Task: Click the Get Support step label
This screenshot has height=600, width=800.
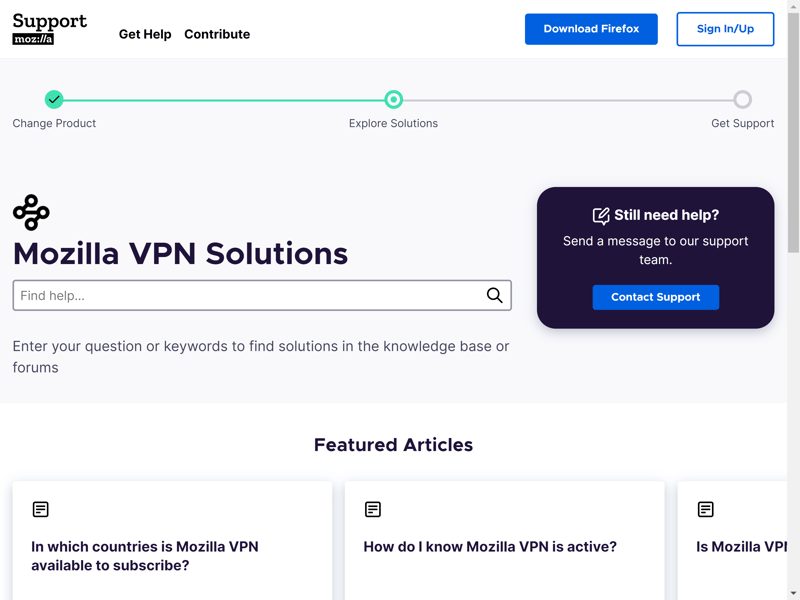Action: click(x=742, y=123)
